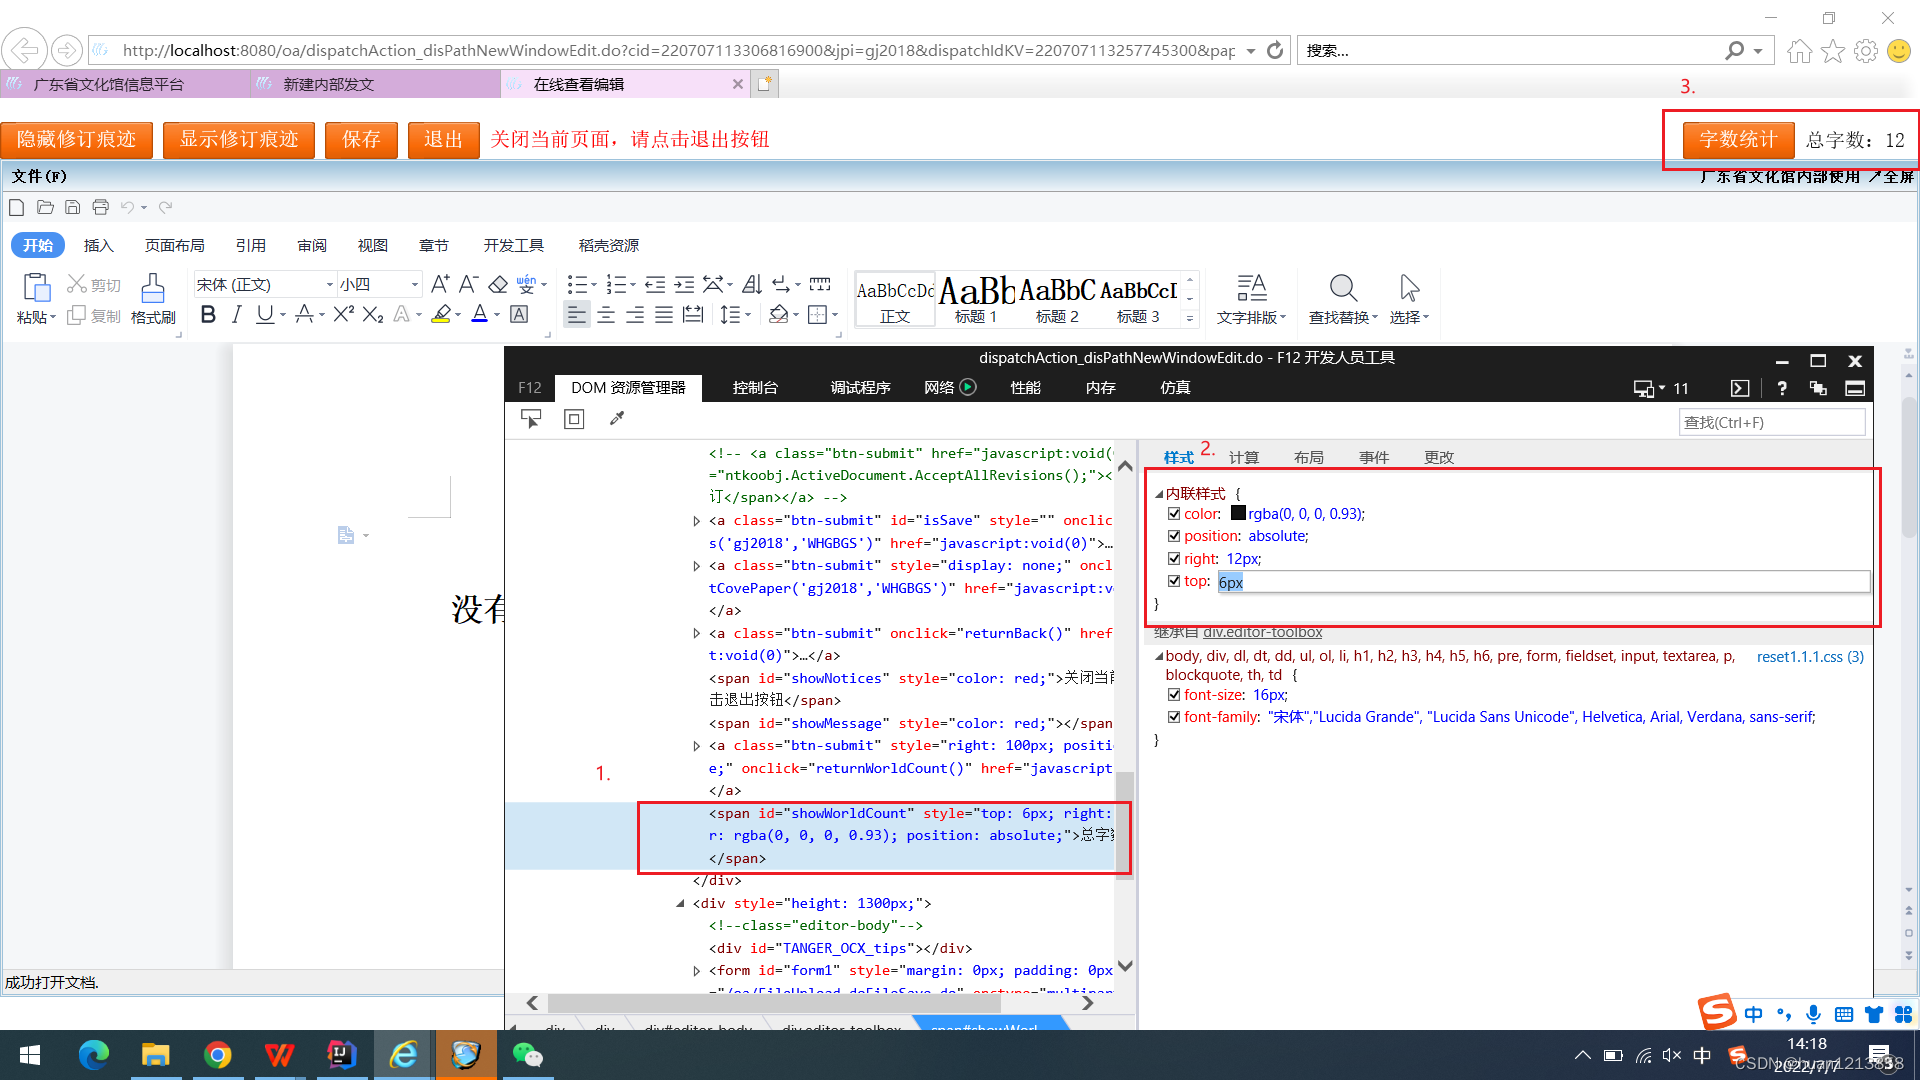Open Google Chrome from the taskbar
This screenshot has height=1080, width=1920.
(x=217, y=1055)
